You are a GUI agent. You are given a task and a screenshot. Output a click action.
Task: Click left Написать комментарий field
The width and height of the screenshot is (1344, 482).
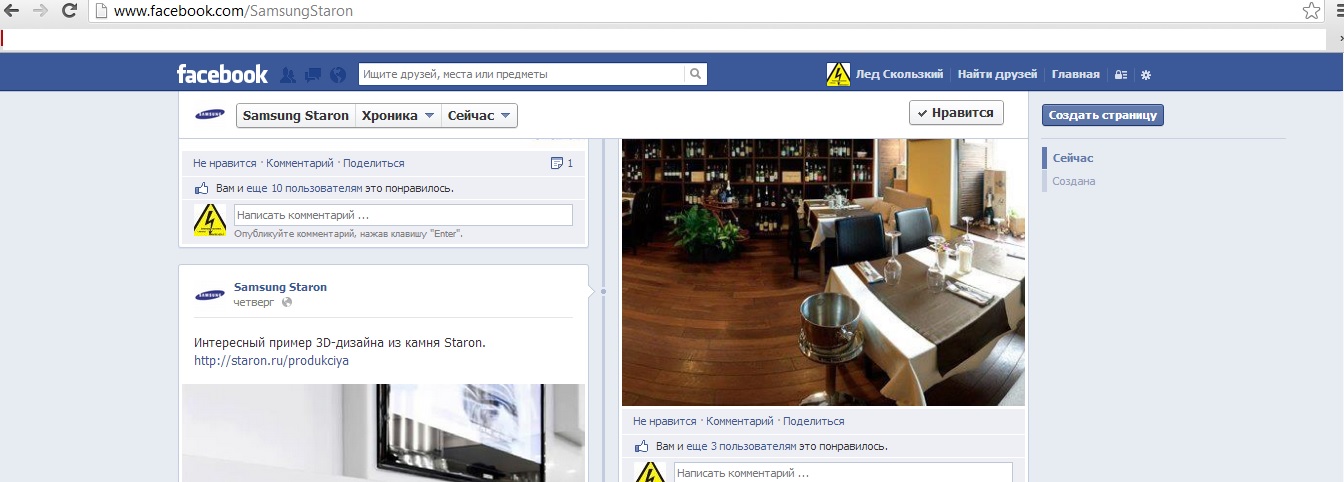403,215
